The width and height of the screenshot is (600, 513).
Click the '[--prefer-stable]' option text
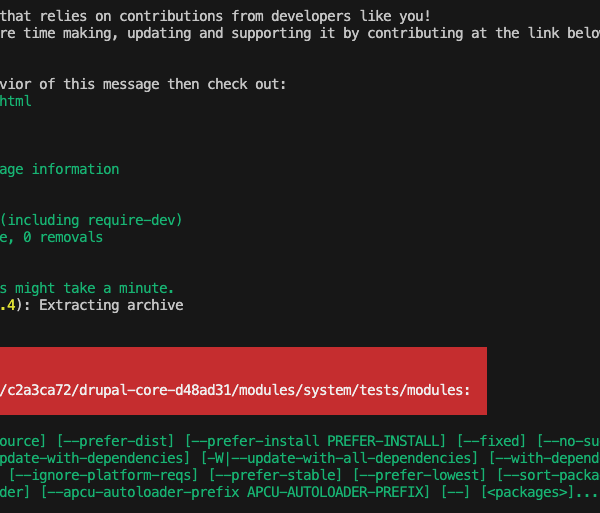[276, 475]
